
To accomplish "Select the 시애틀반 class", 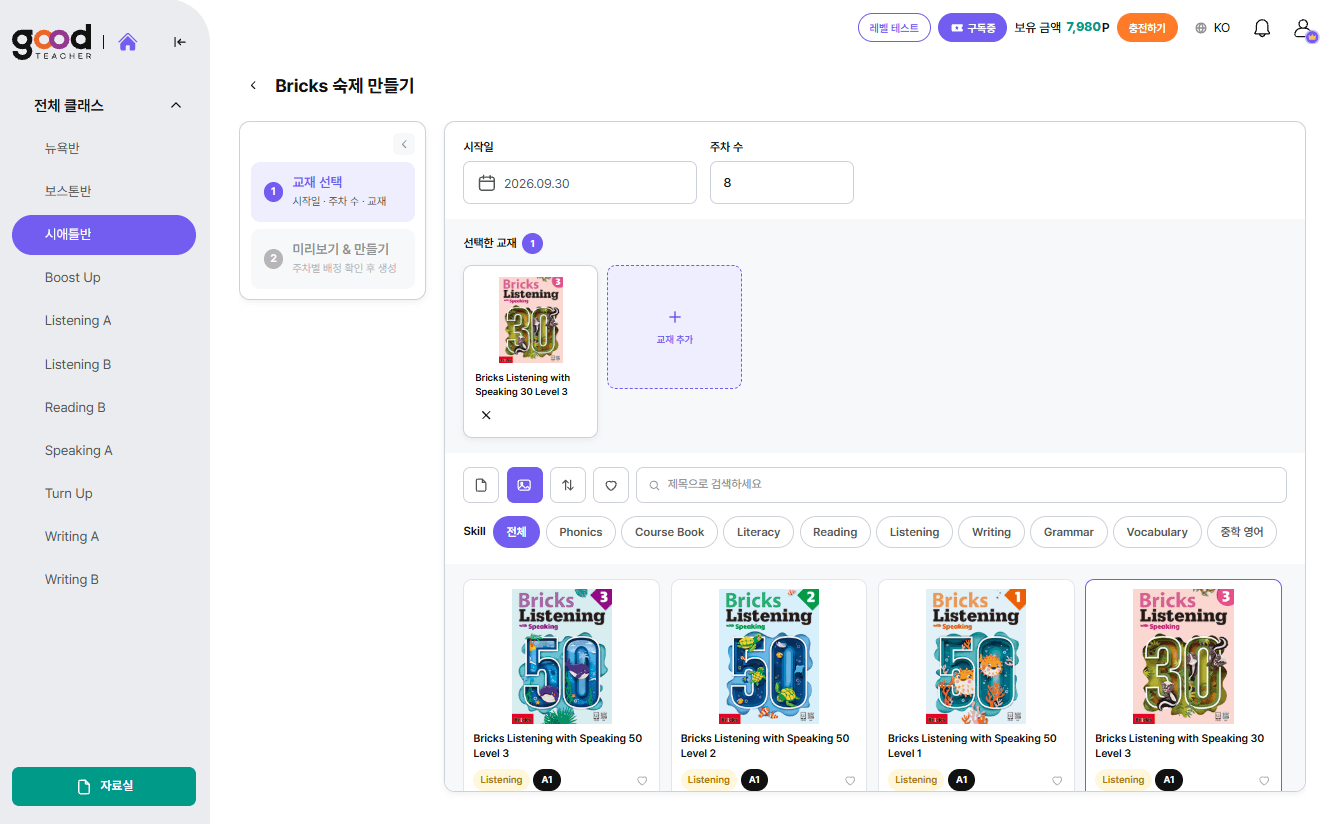I will tap(104, 234).
